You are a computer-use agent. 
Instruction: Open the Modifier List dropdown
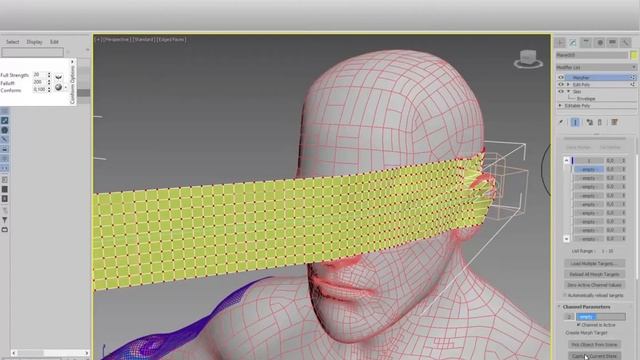596,67
